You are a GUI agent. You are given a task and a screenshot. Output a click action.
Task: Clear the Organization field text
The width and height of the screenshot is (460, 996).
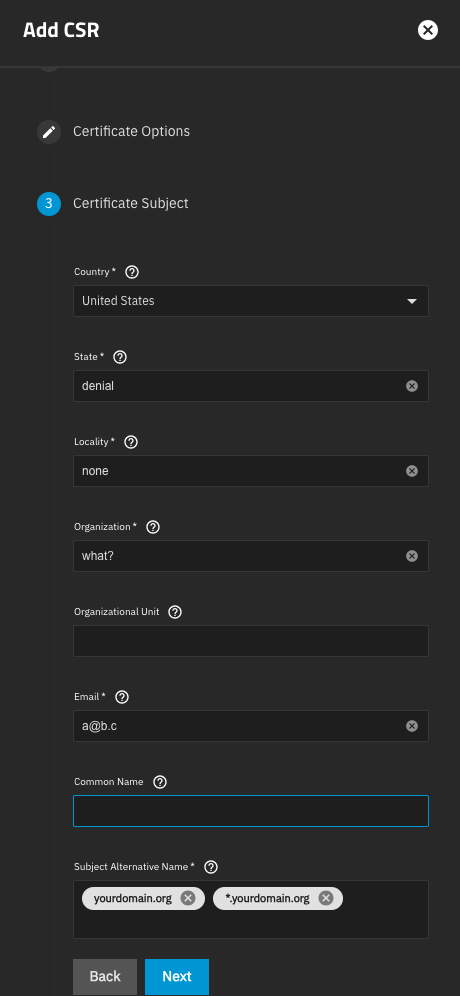tap(412, 556)
